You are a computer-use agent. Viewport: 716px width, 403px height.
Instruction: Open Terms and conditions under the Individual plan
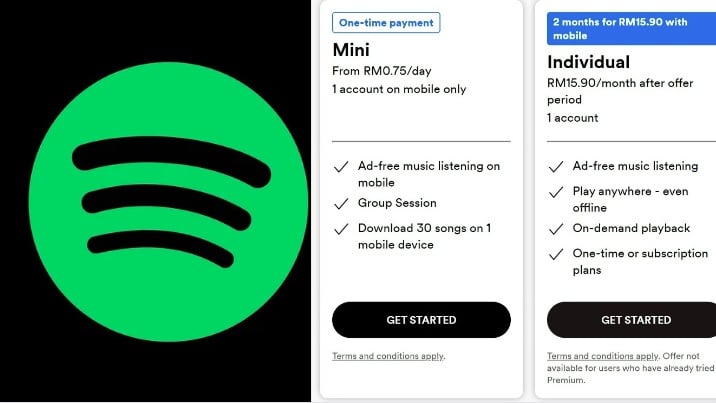[602, 356]
